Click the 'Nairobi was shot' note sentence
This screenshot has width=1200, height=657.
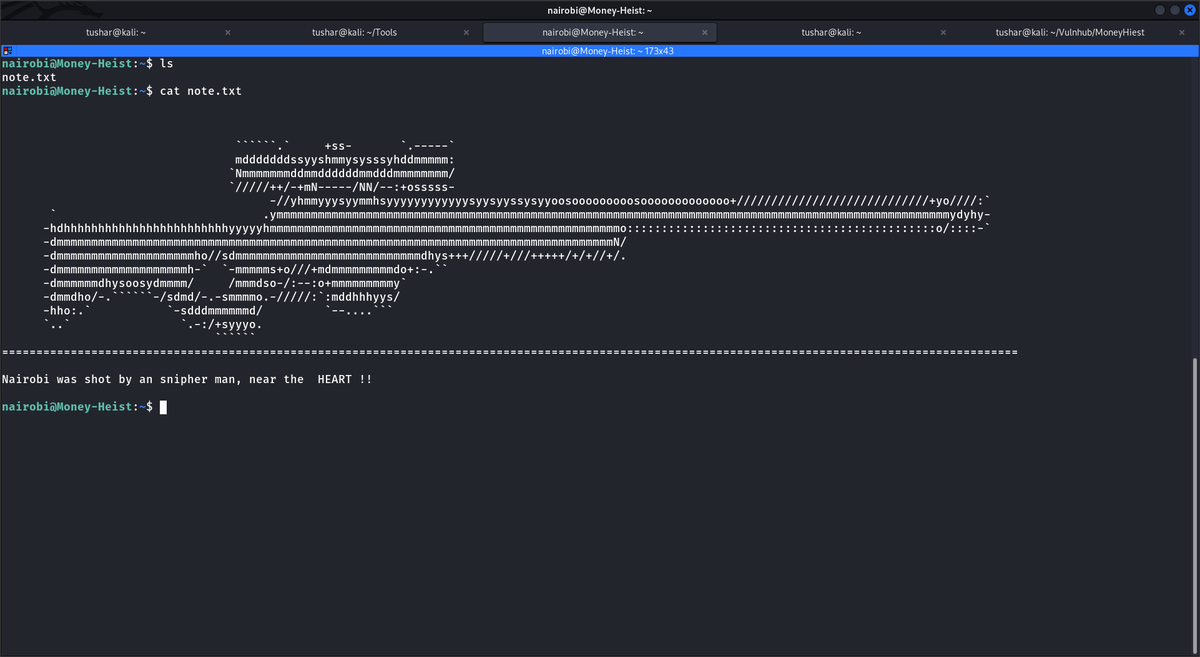pos(186,379)
